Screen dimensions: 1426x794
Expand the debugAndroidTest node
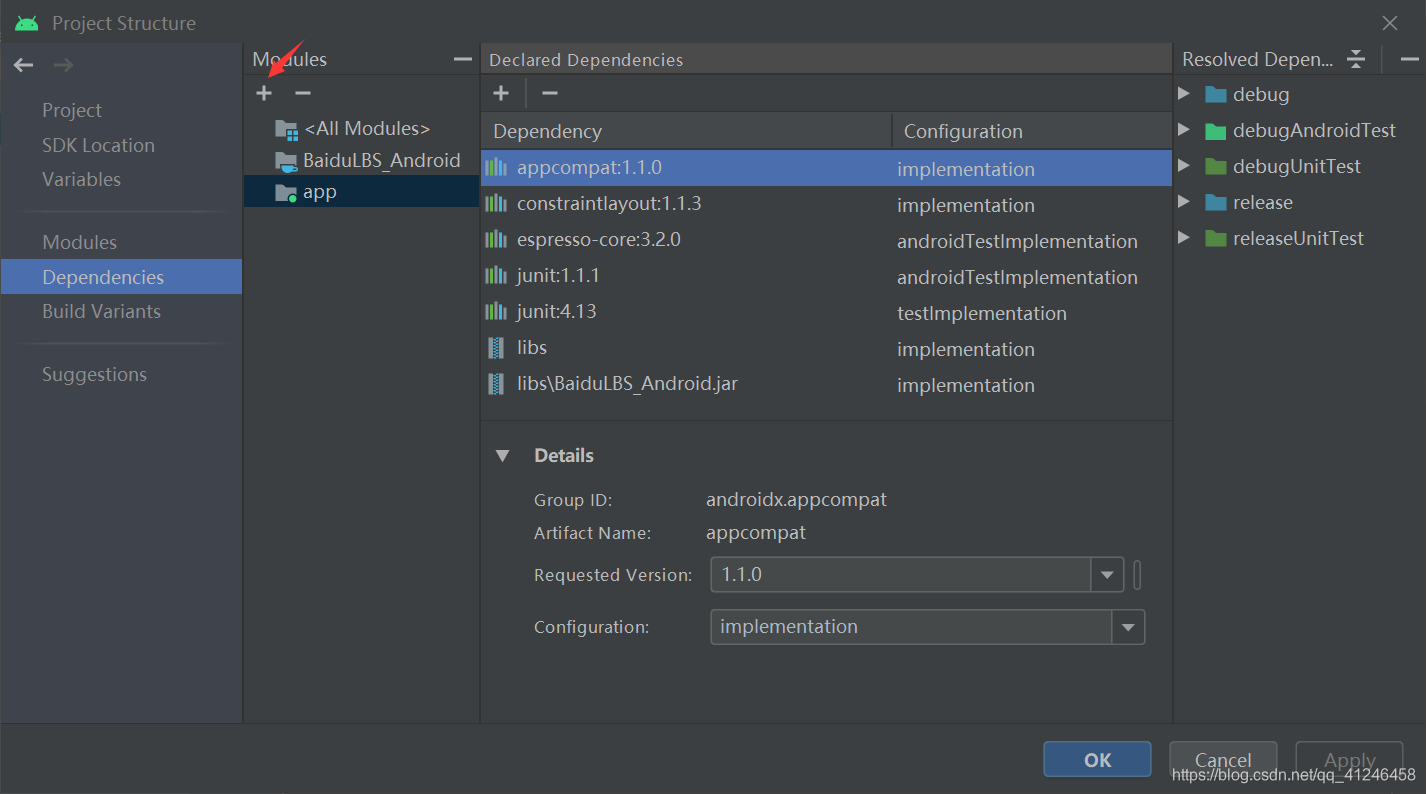point(1184,130)
